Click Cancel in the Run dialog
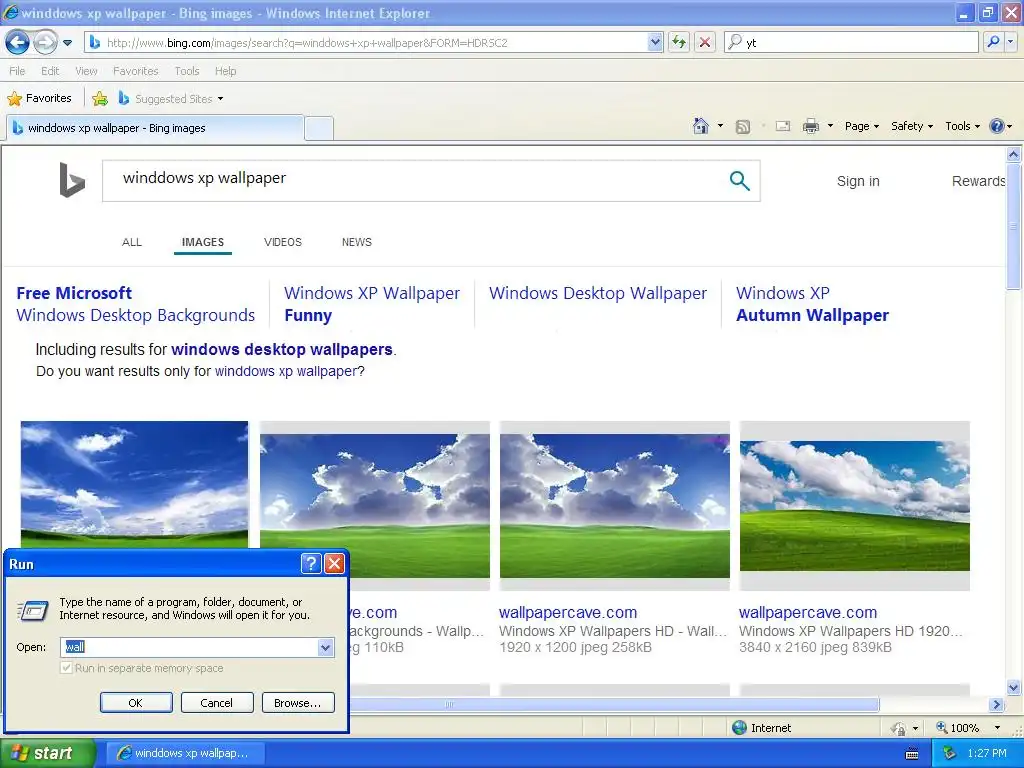 216,703
